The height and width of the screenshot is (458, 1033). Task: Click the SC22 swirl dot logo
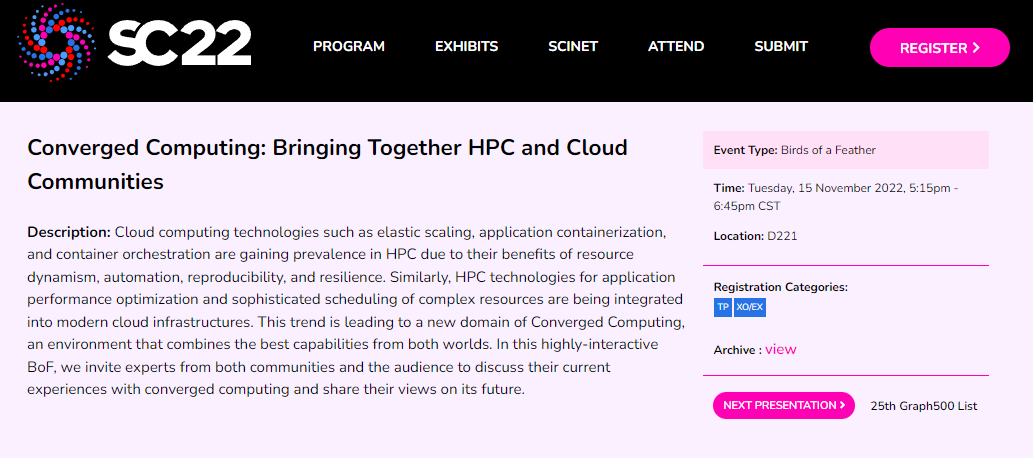click(56, 42)
